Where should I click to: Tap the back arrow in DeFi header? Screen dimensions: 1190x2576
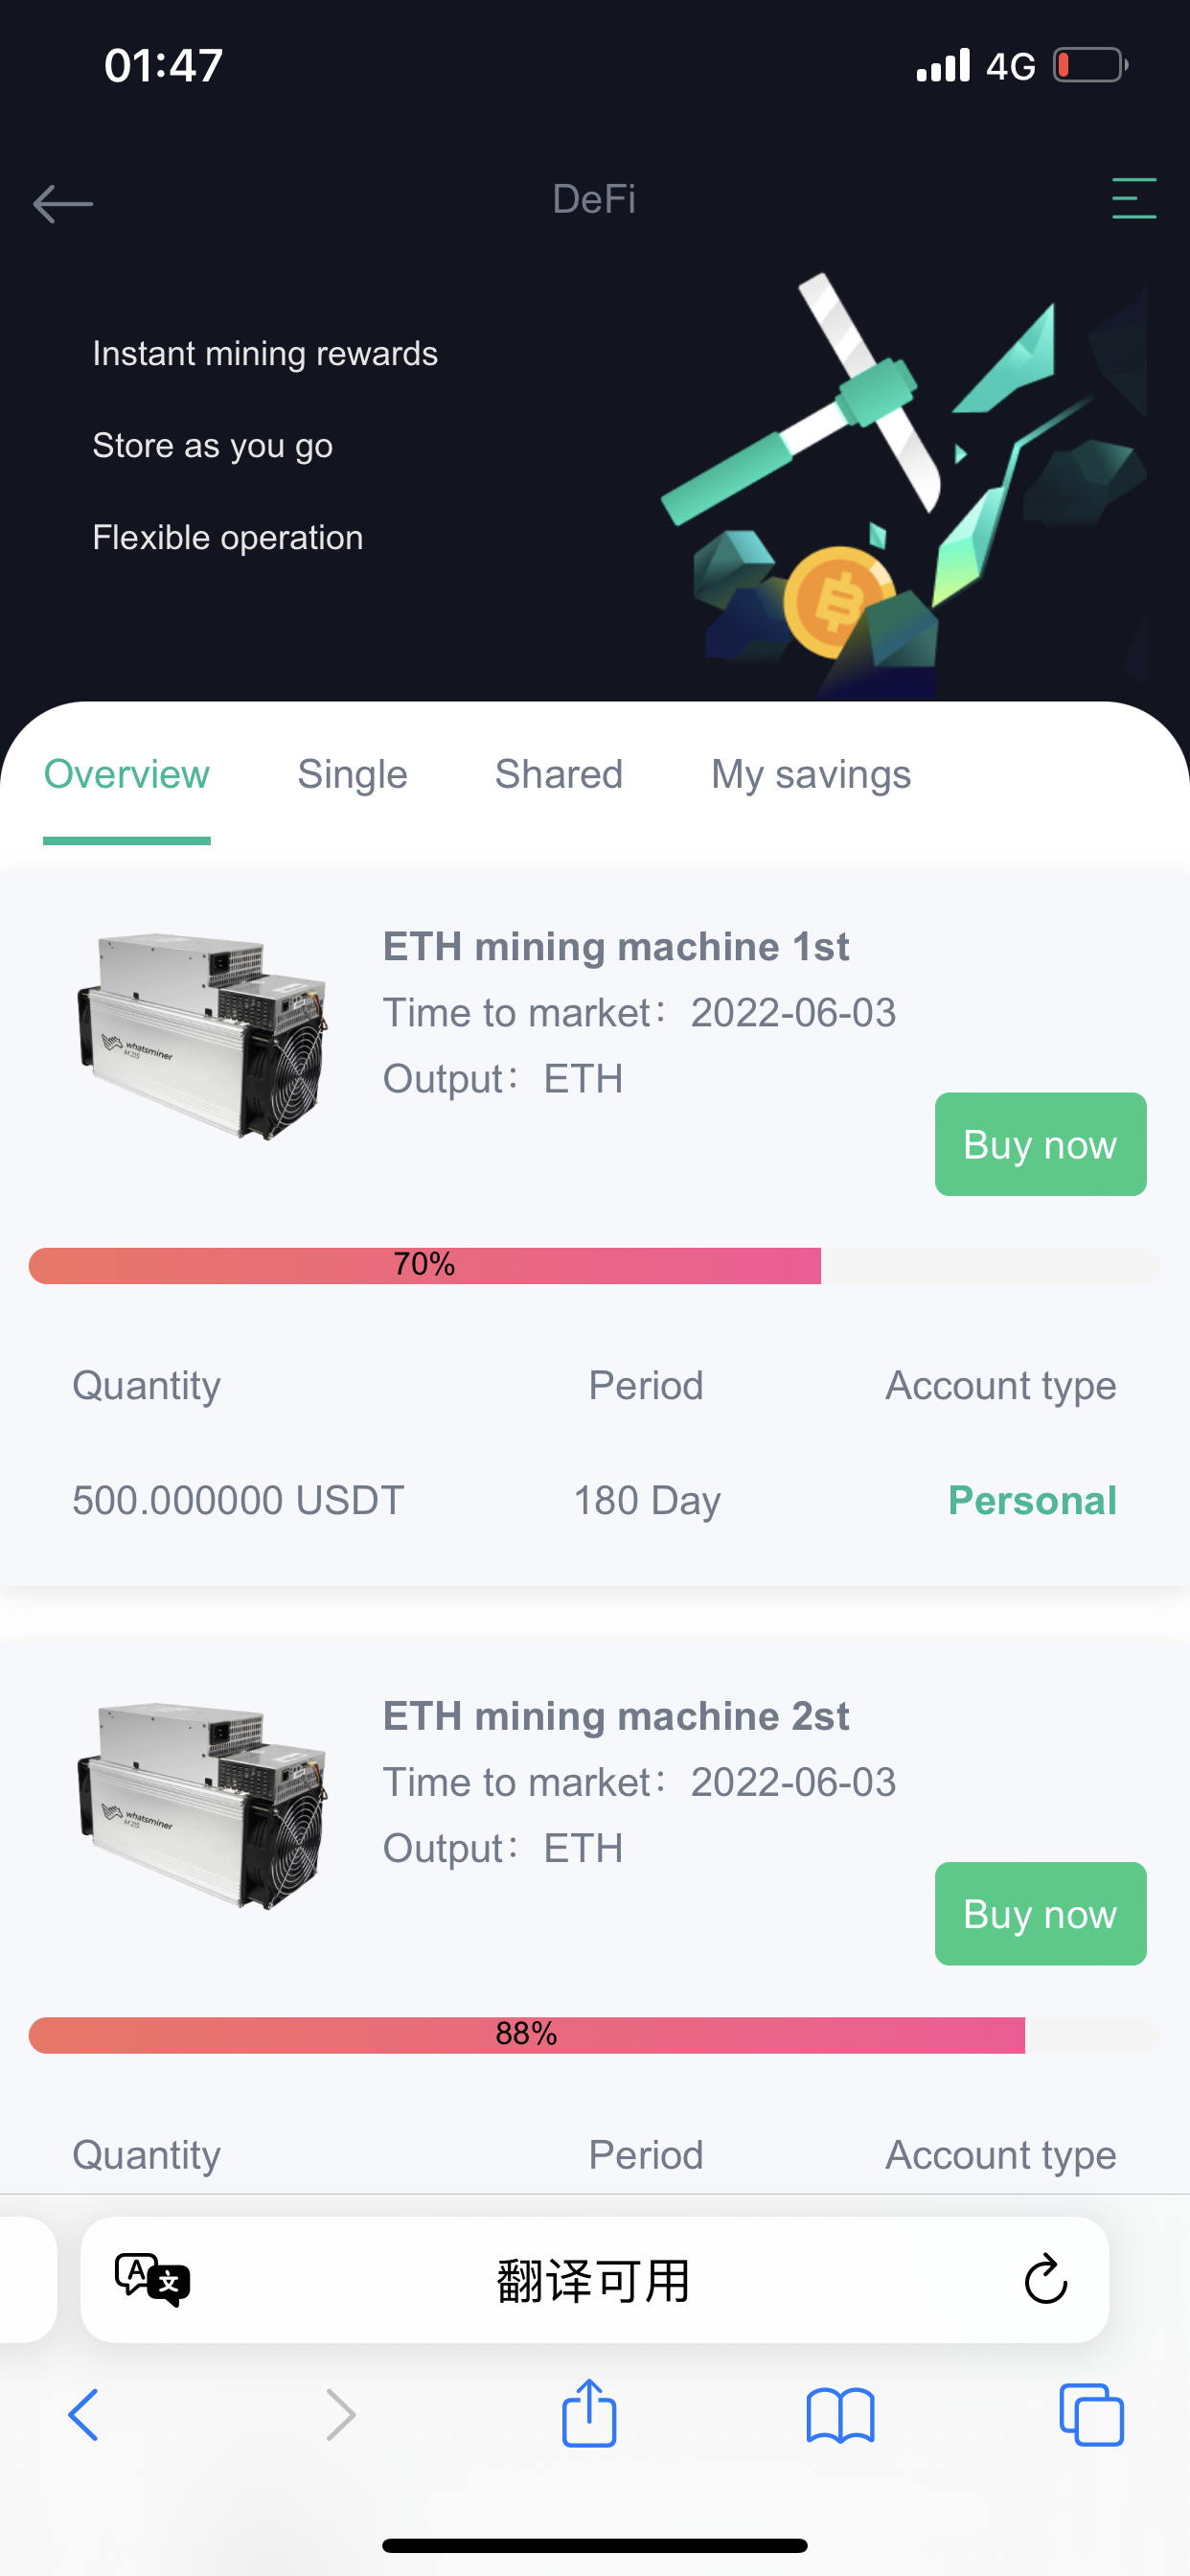click(x=63, y=203)
